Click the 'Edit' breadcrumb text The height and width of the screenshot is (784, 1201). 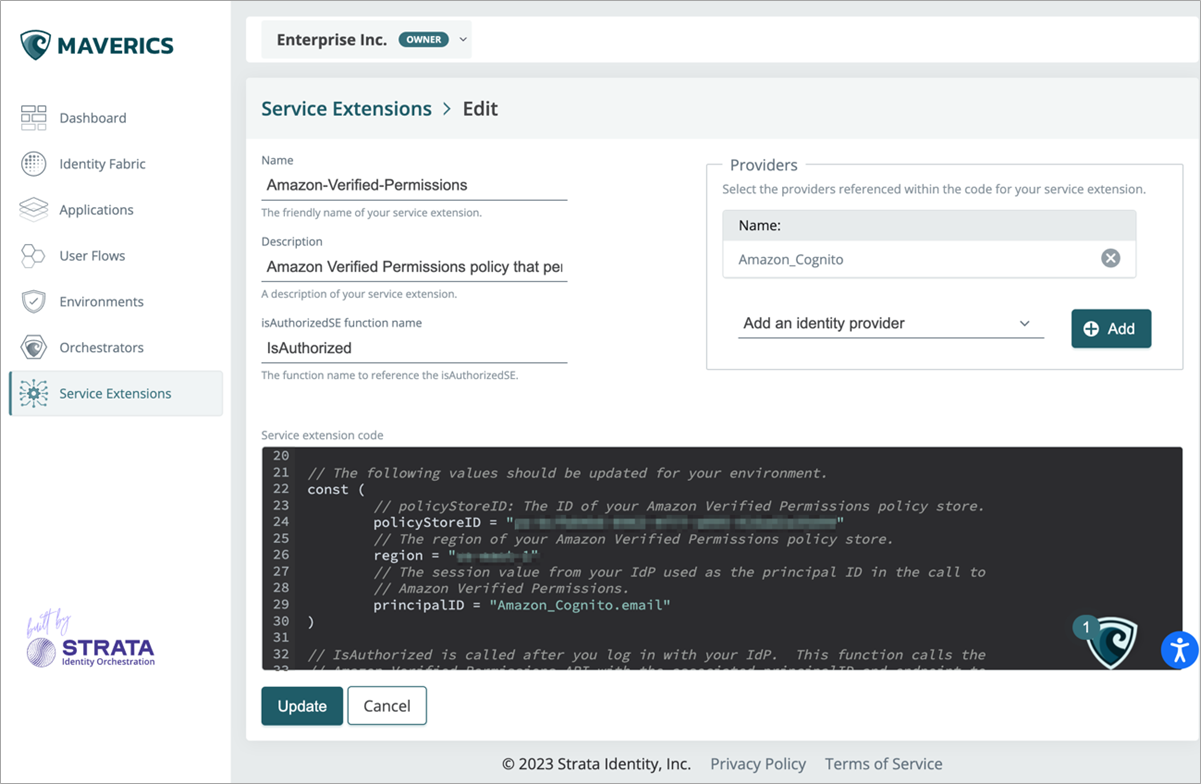coord(480,109)
